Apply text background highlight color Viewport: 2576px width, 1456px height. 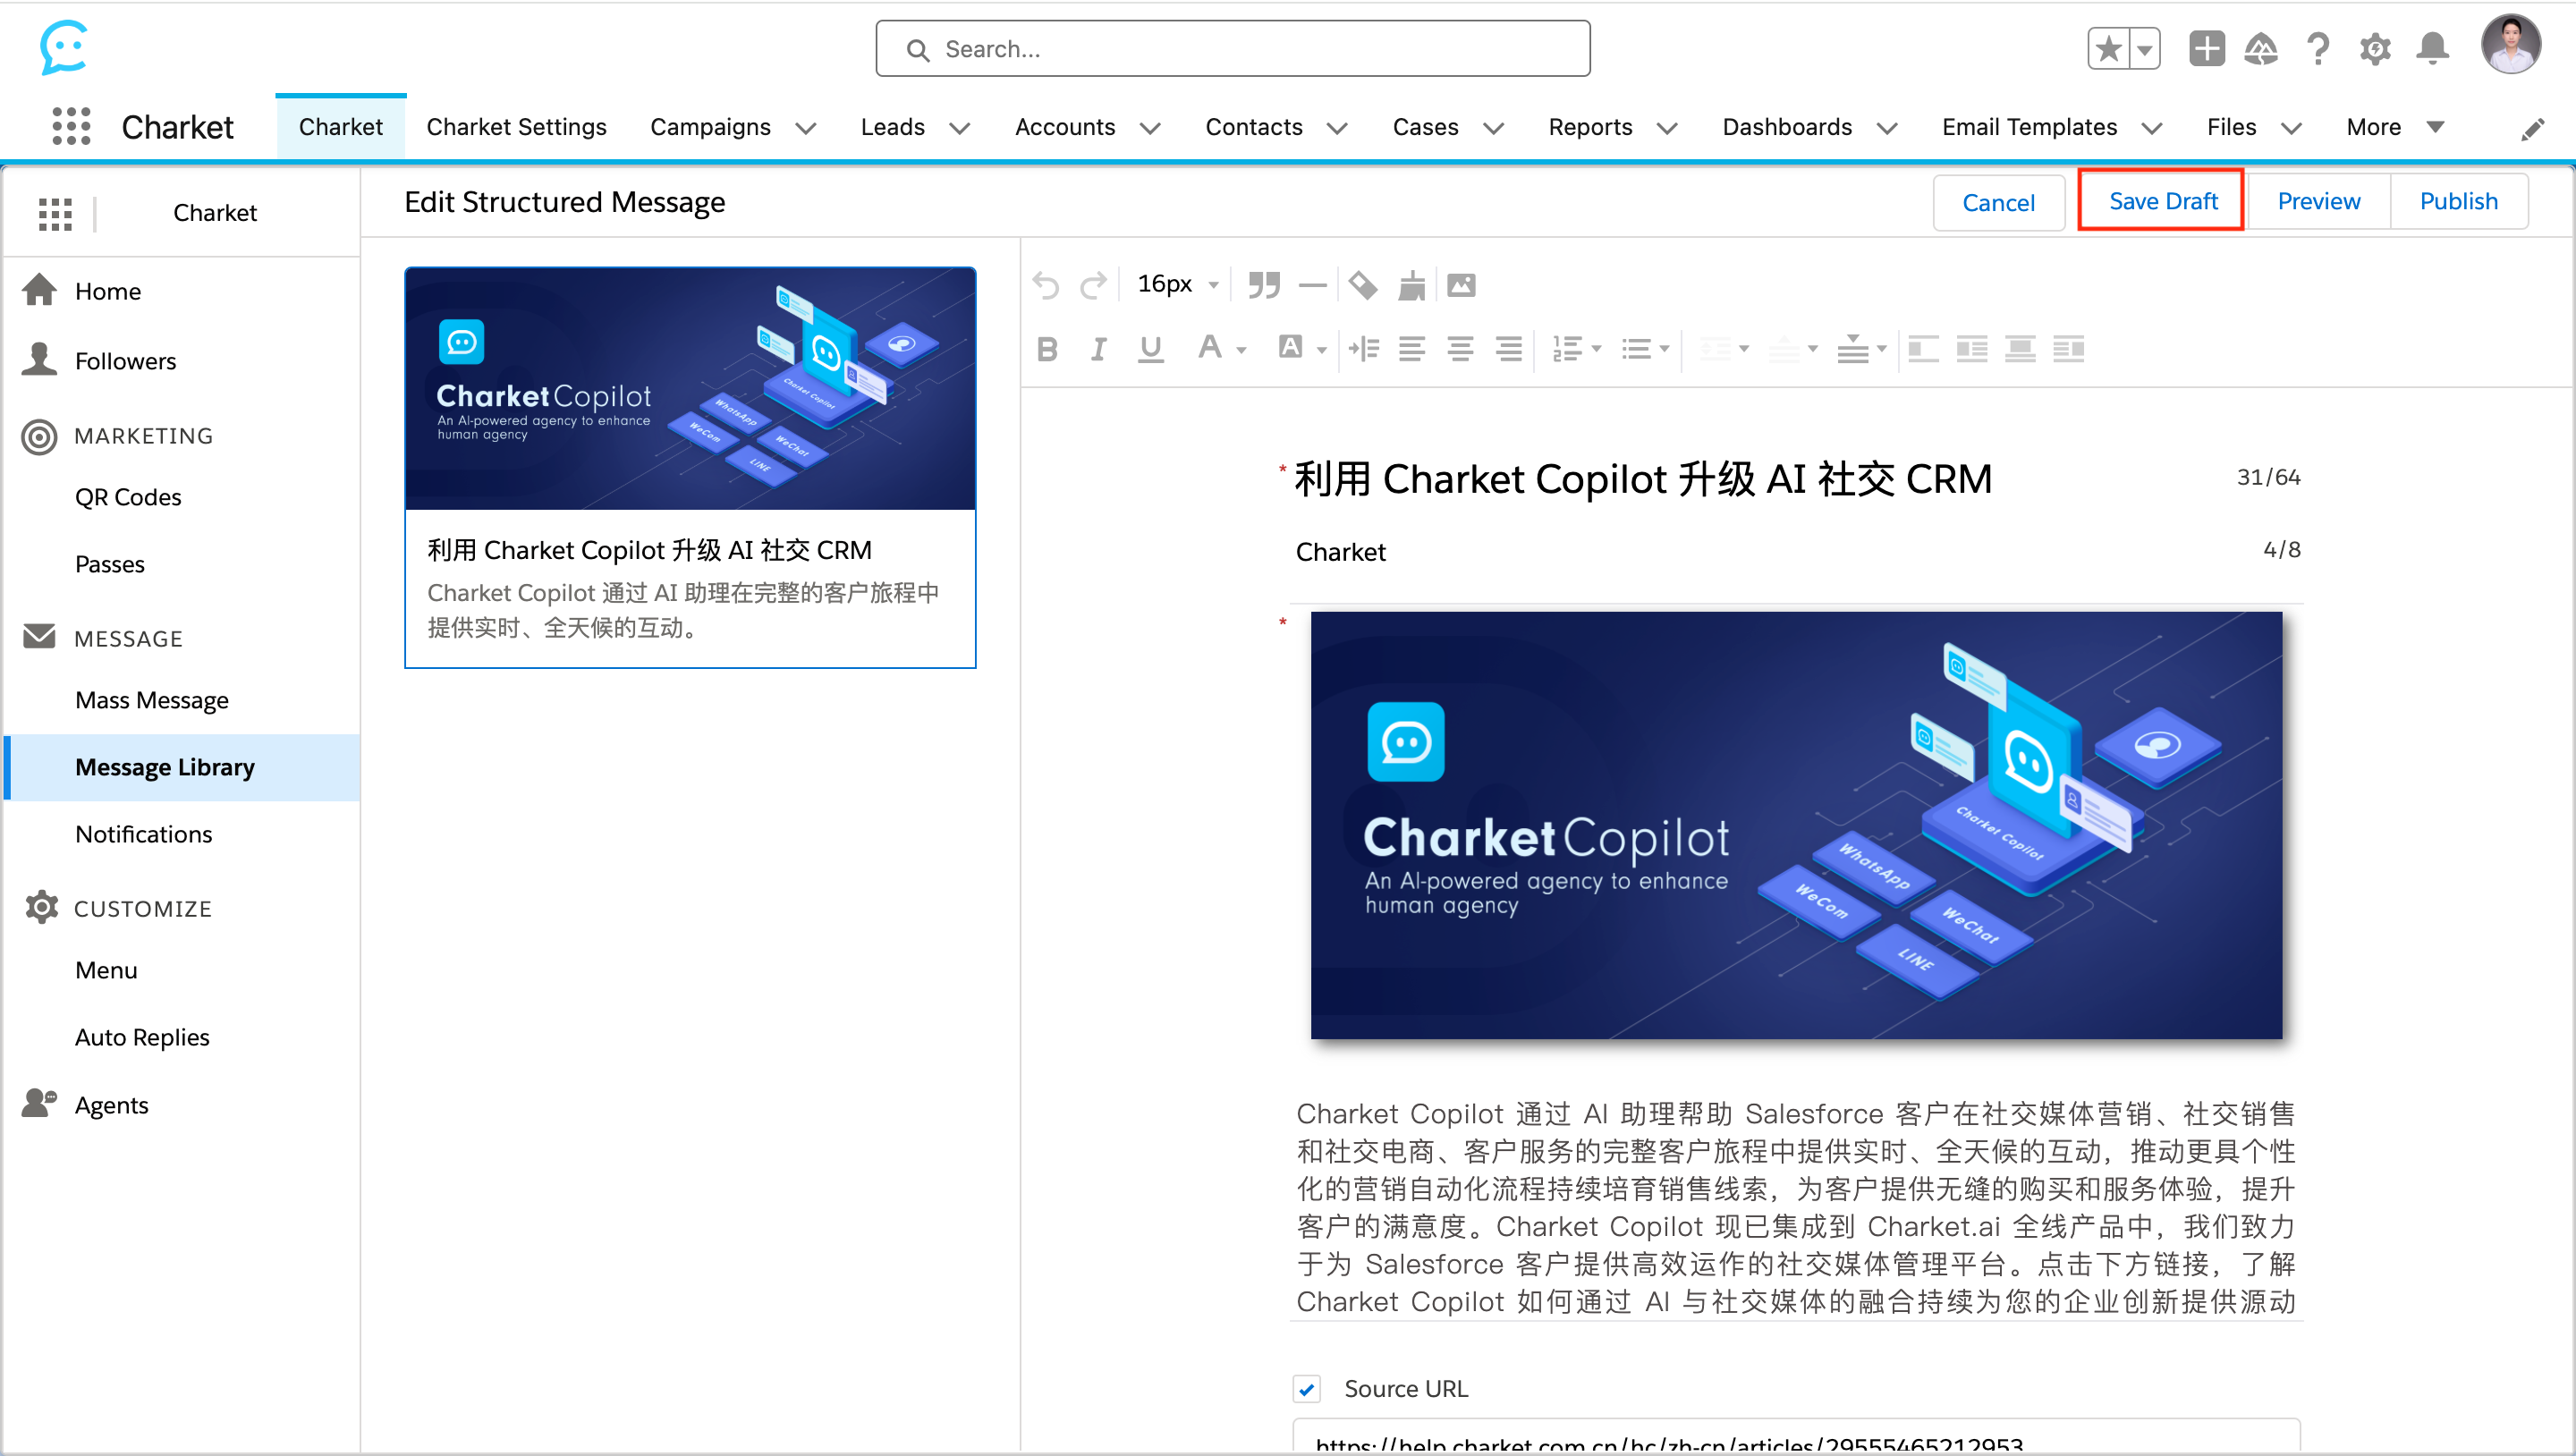pyautogui.click(x=1290, y=347)
